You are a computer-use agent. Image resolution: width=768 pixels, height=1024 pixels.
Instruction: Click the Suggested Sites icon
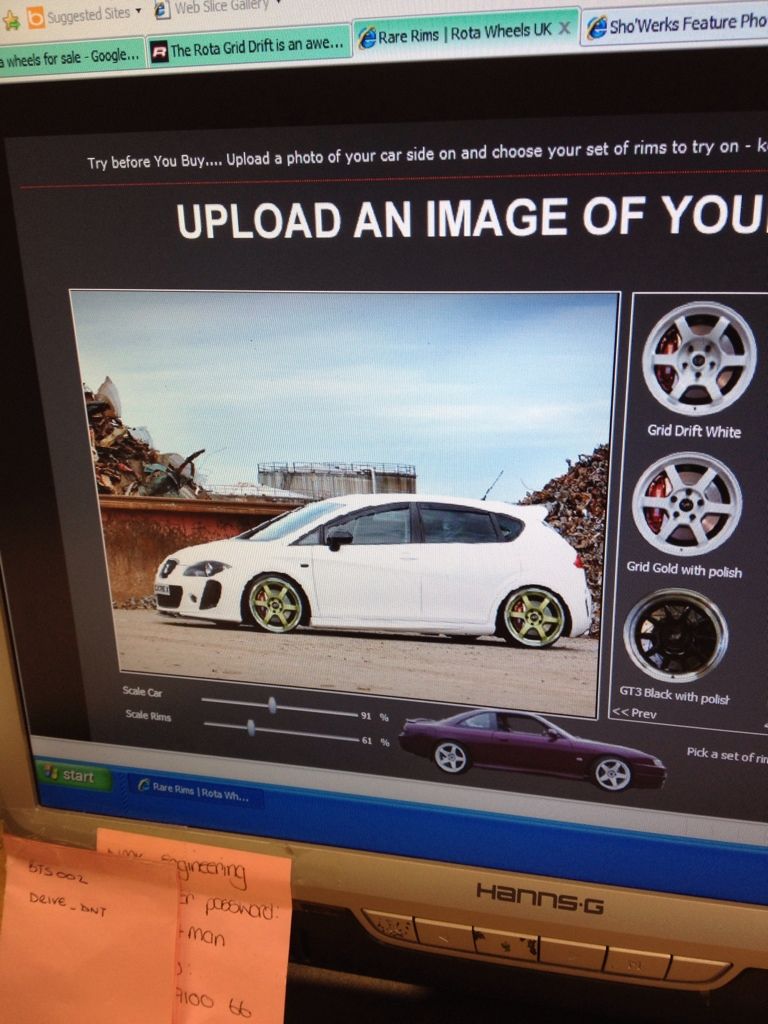point(36,17)
